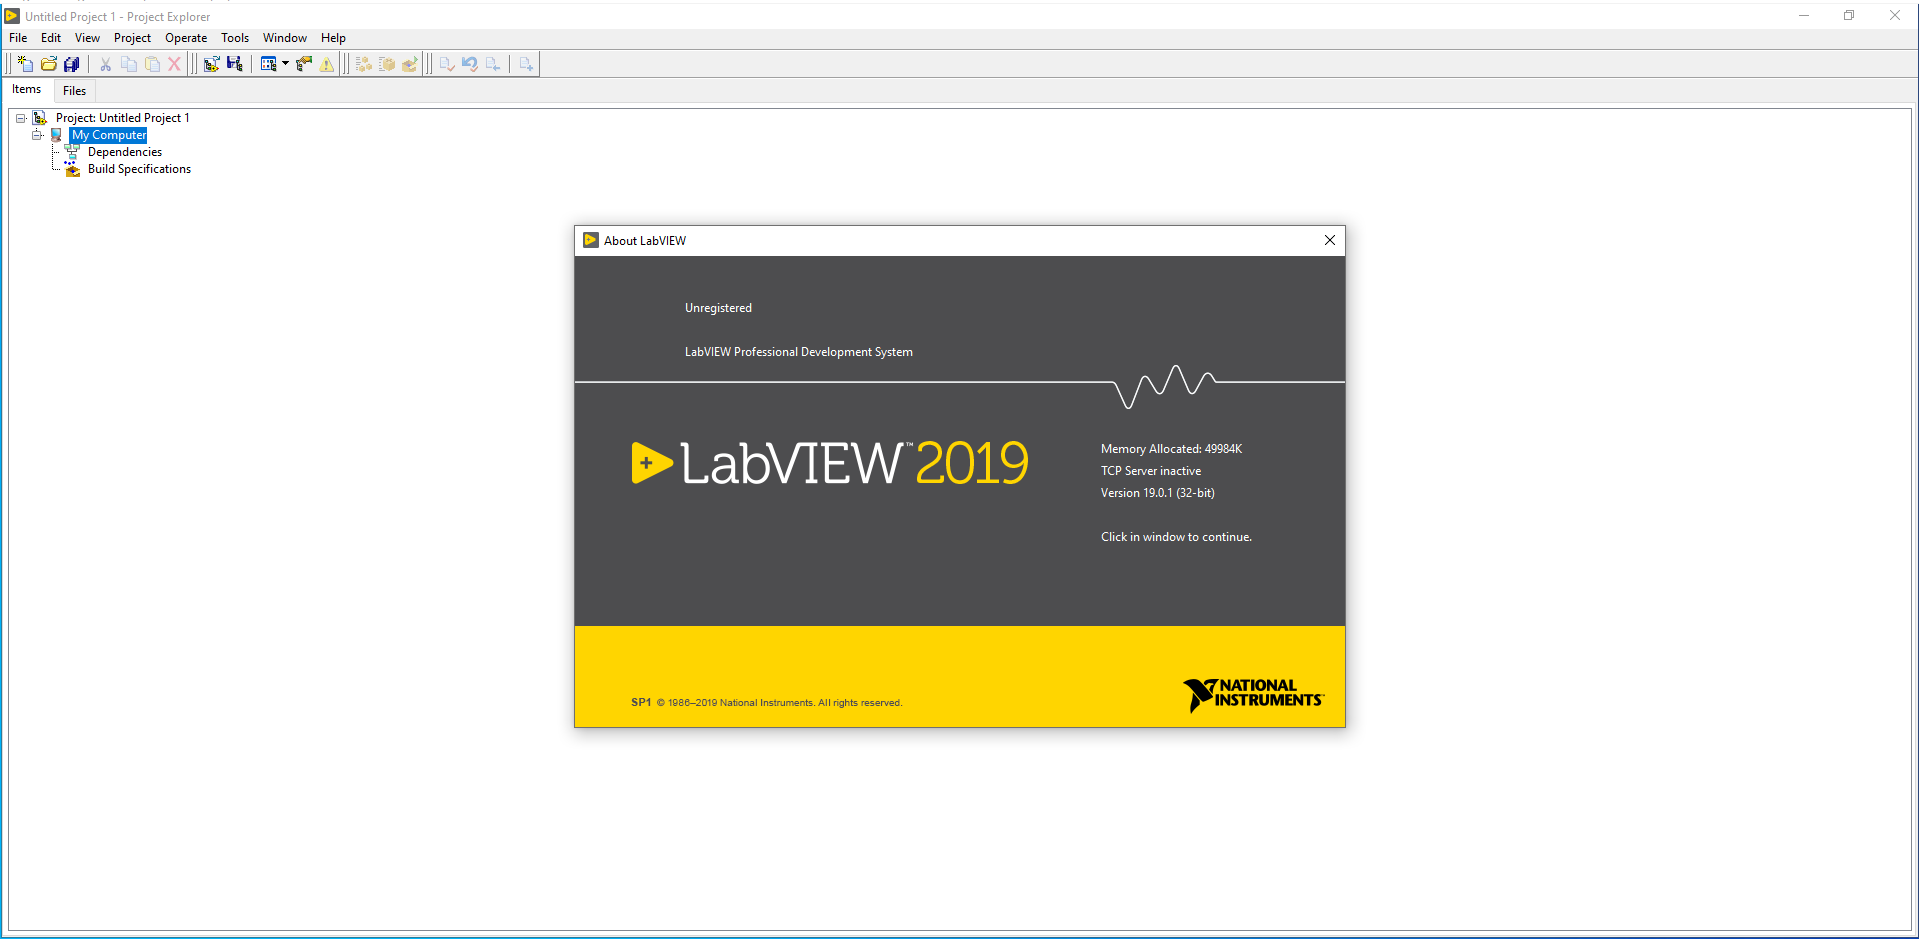Click the source control Check In icon
Image resolution: width=1919 pixels, height=939 pixels.
tap(447, 64)
